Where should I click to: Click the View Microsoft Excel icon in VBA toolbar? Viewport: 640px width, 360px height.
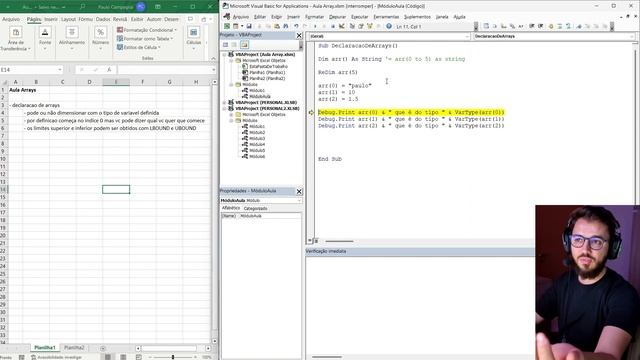227,26
